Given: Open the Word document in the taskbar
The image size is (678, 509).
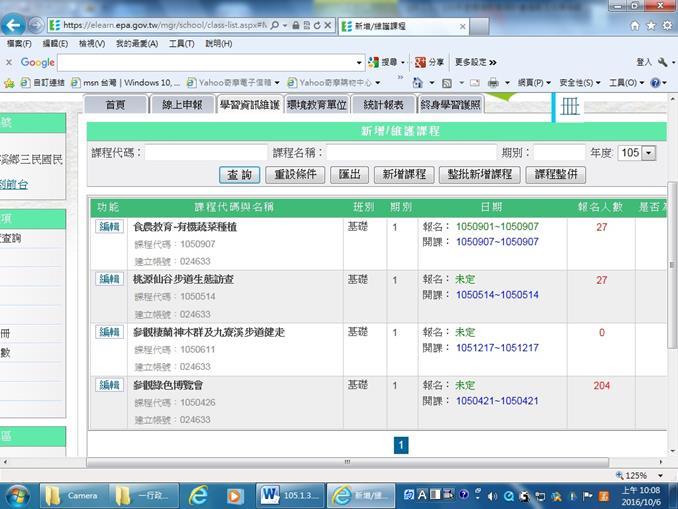Looking at the screenshot, I should 291,495.
